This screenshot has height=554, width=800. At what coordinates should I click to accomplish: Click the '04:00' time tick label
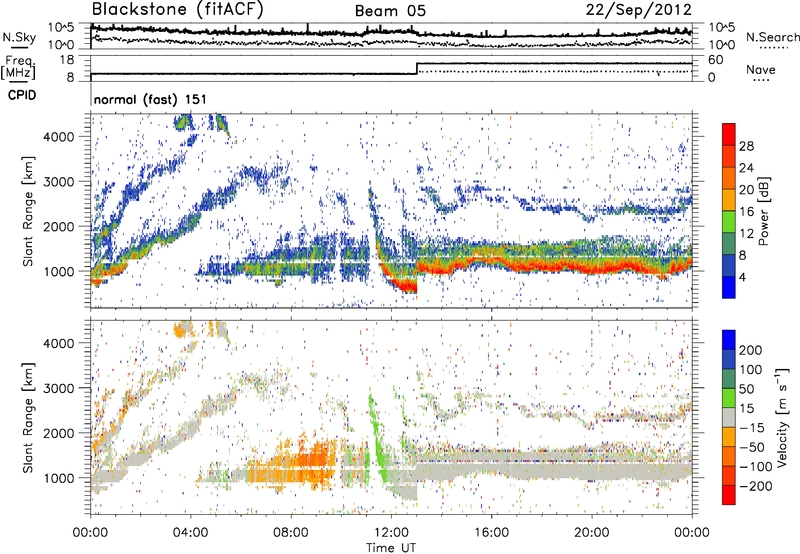pyautogui.click(x=190, y=533)
